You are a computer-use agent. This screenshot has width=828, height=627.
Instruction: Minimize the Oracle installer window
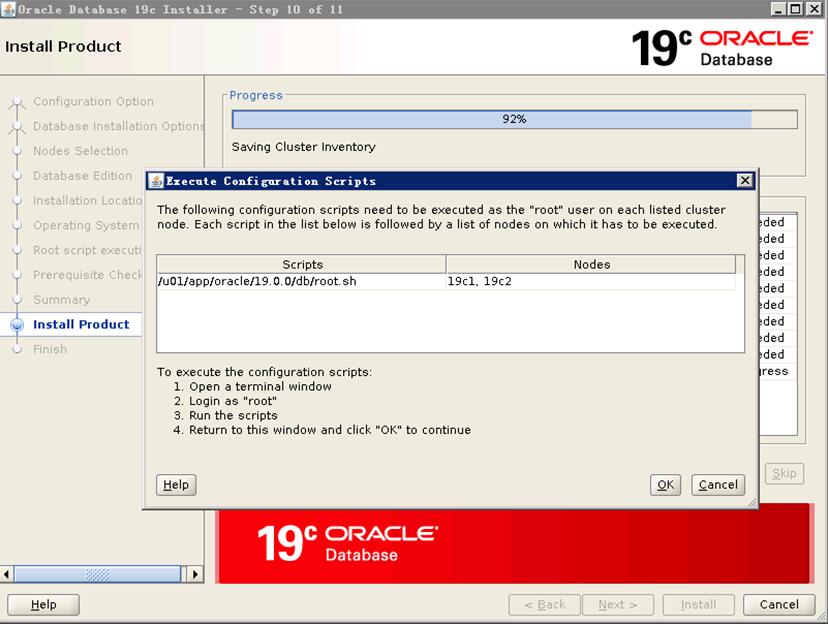[x=778, y=9]
